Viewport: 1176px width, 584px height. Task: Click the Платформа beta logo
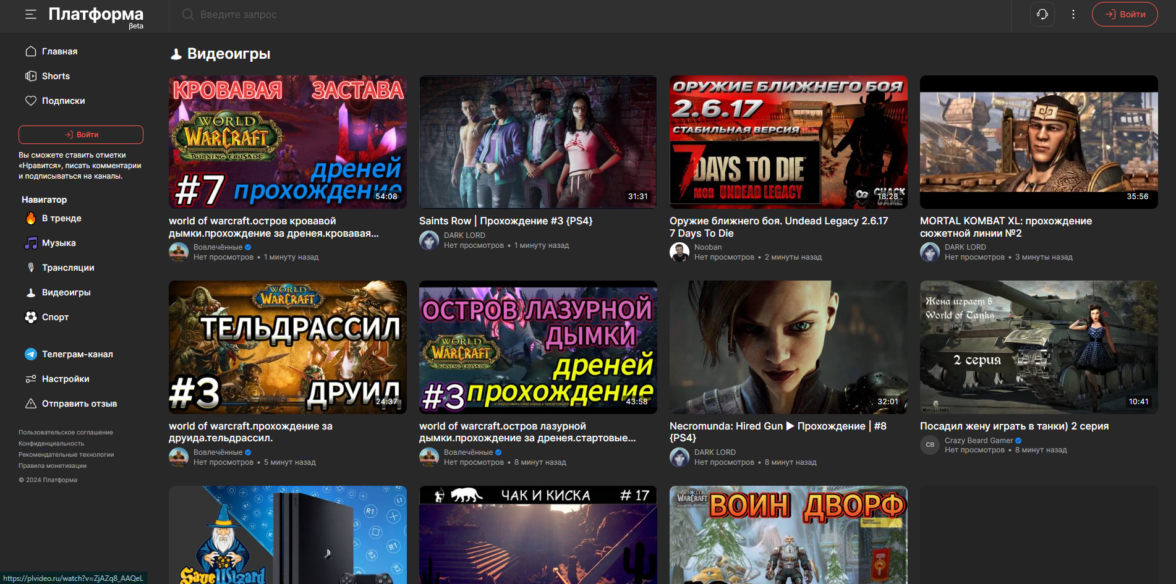point(96,16)
